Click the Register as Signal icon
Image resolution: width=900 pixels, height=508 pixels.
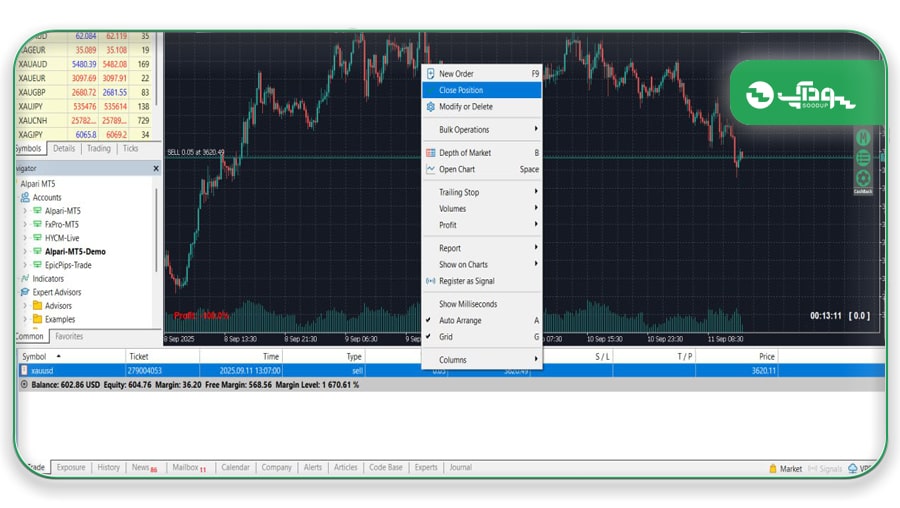click(x=430, y=281)
